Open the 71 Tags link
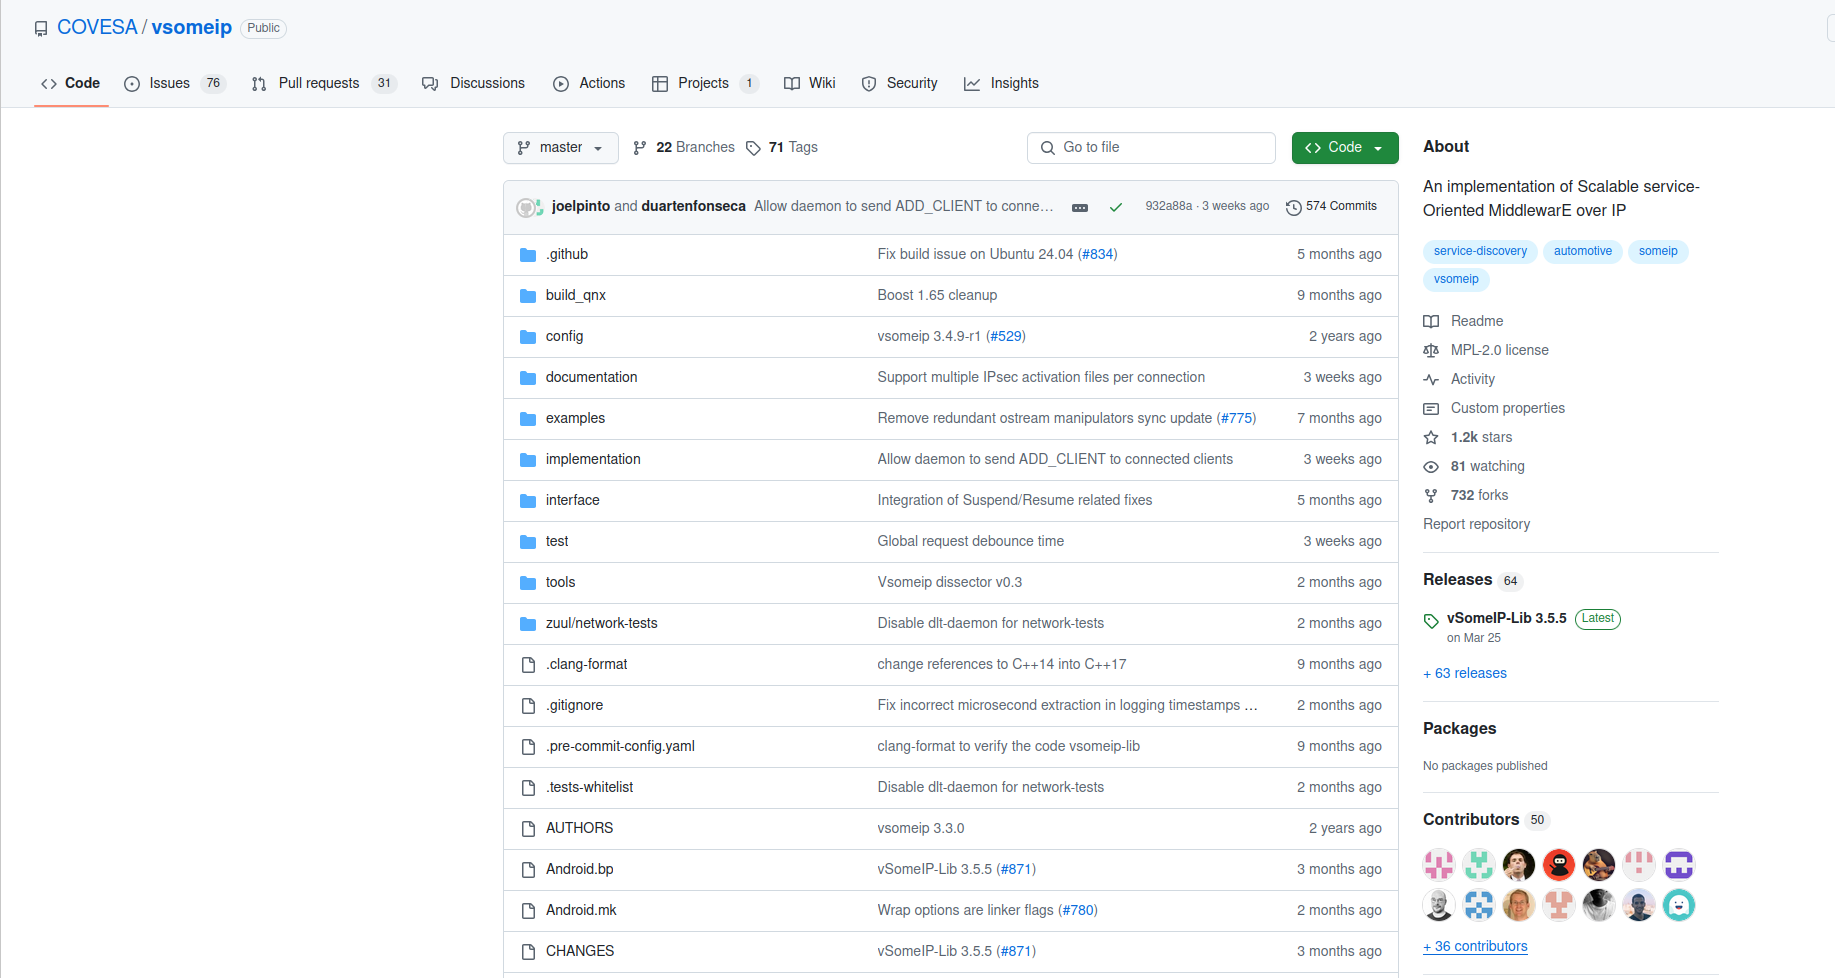 pos(782,148)
